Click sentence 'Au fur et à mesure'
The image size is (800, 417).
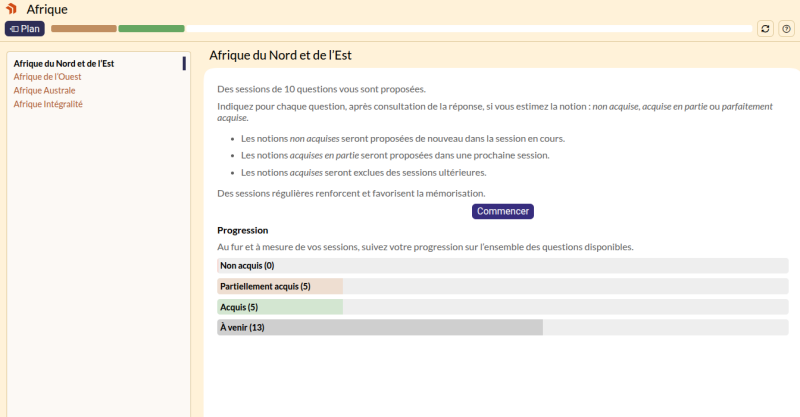tap(425, 247)
